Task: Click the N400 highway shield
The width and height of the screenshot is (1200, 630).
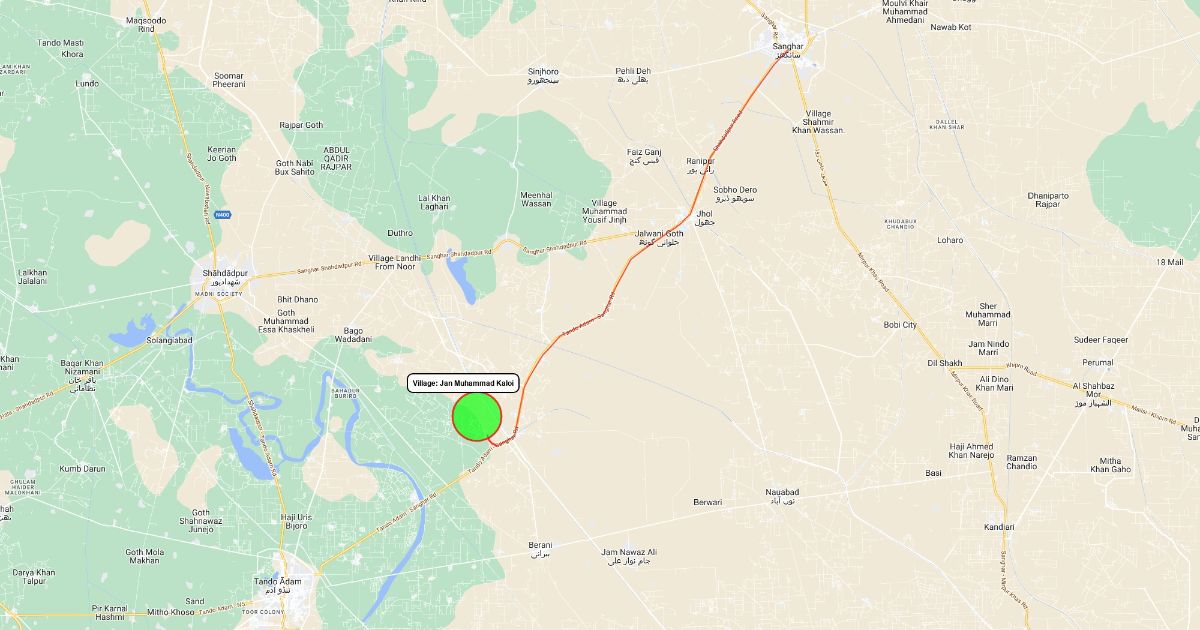Action: [x=222, y=214]
